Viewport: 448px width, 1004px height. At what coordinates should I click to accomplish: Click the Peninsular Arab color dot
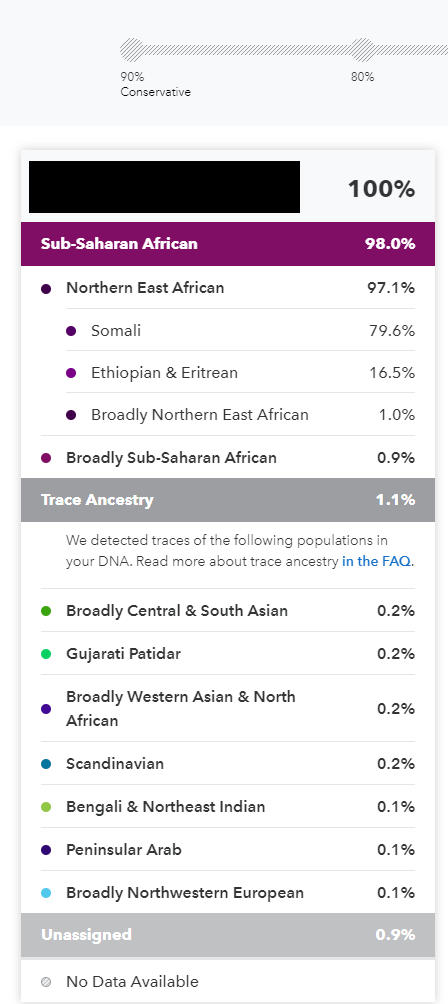coord(46,850)
